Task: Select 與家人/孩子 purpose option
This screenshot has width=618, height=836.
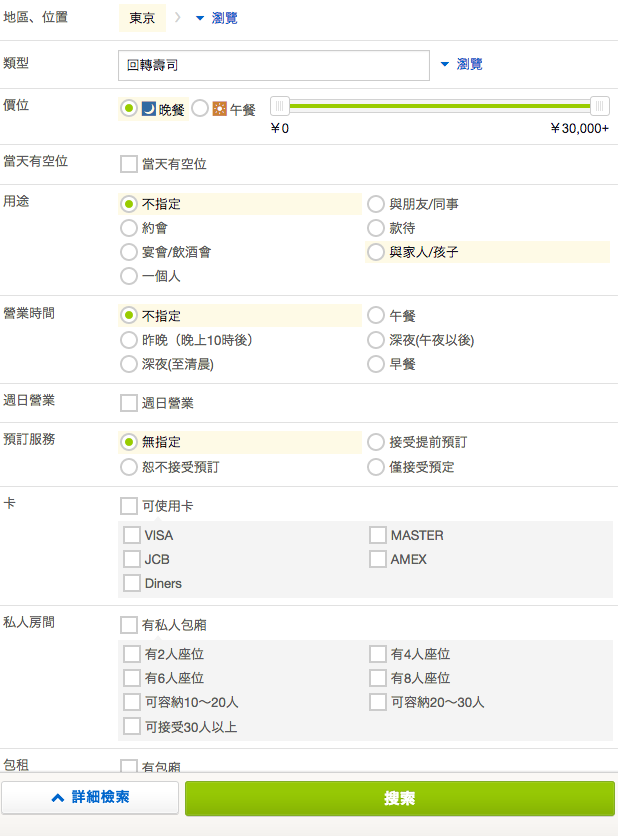Action: tap(376, 252)
